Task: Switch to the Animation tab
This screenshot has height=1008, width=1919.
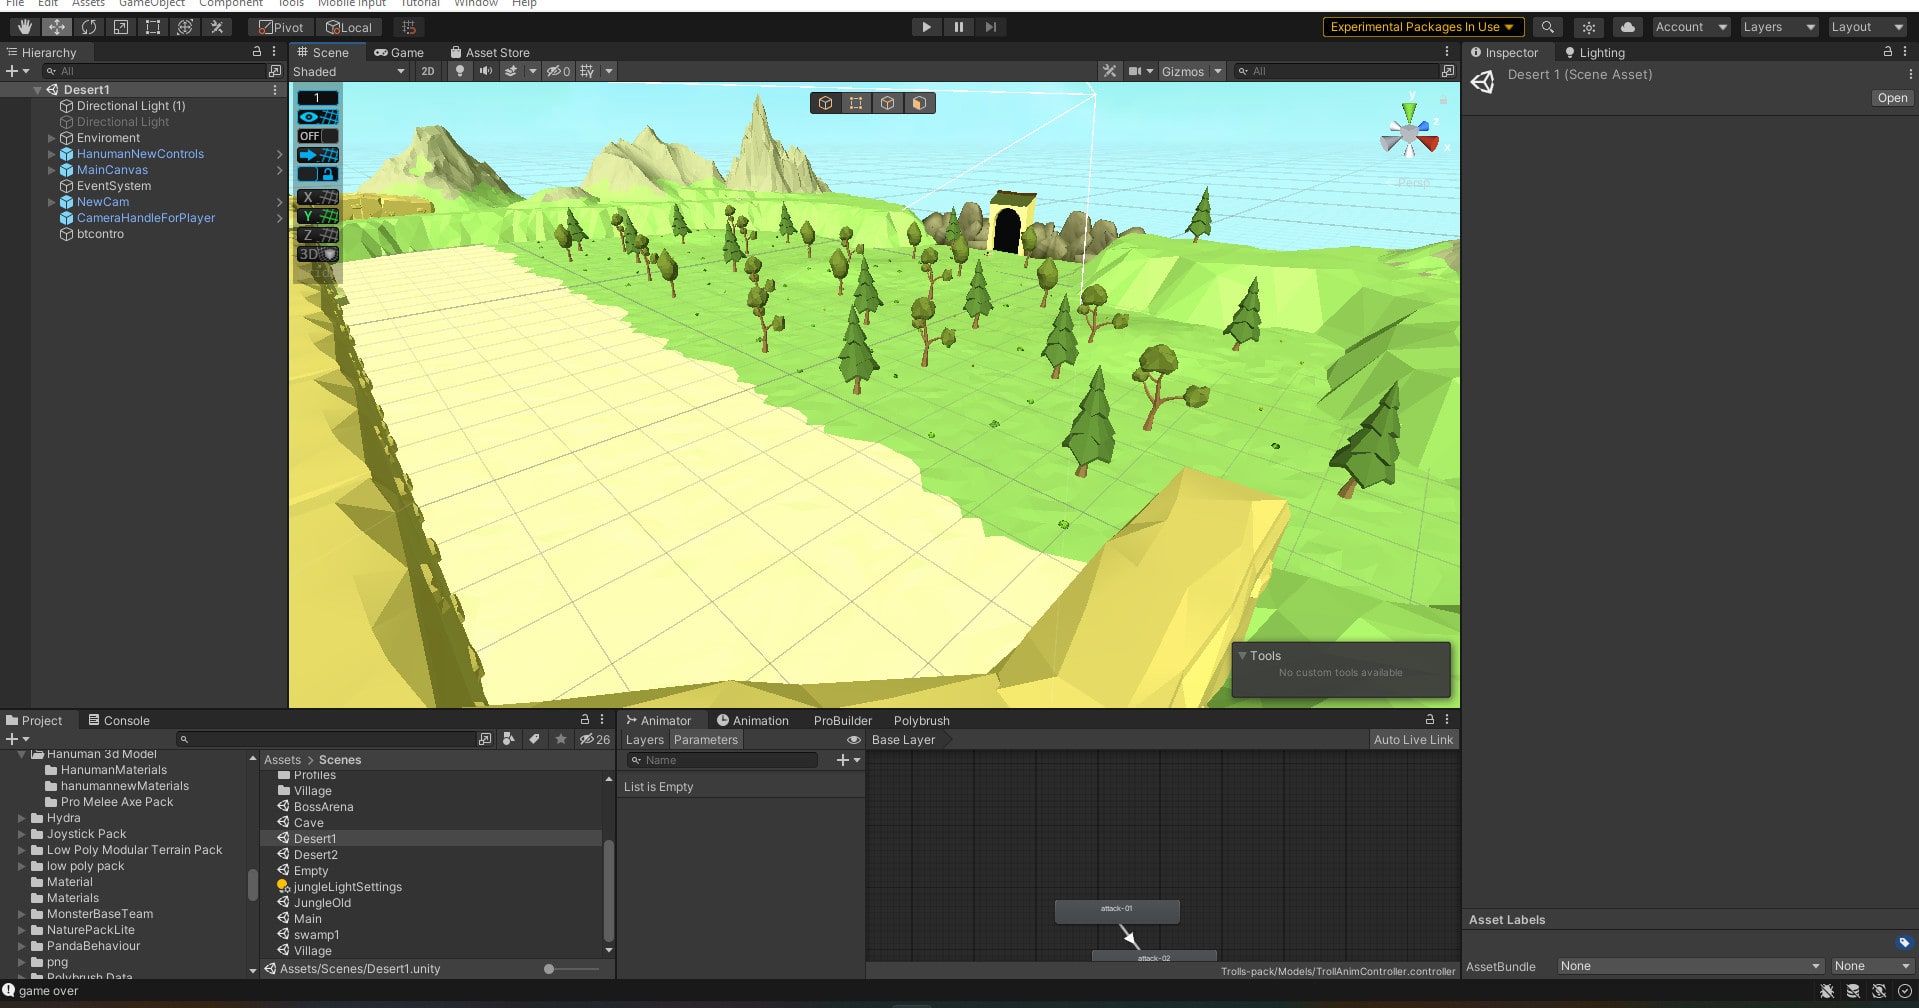Action: click(x=752, y=720)
